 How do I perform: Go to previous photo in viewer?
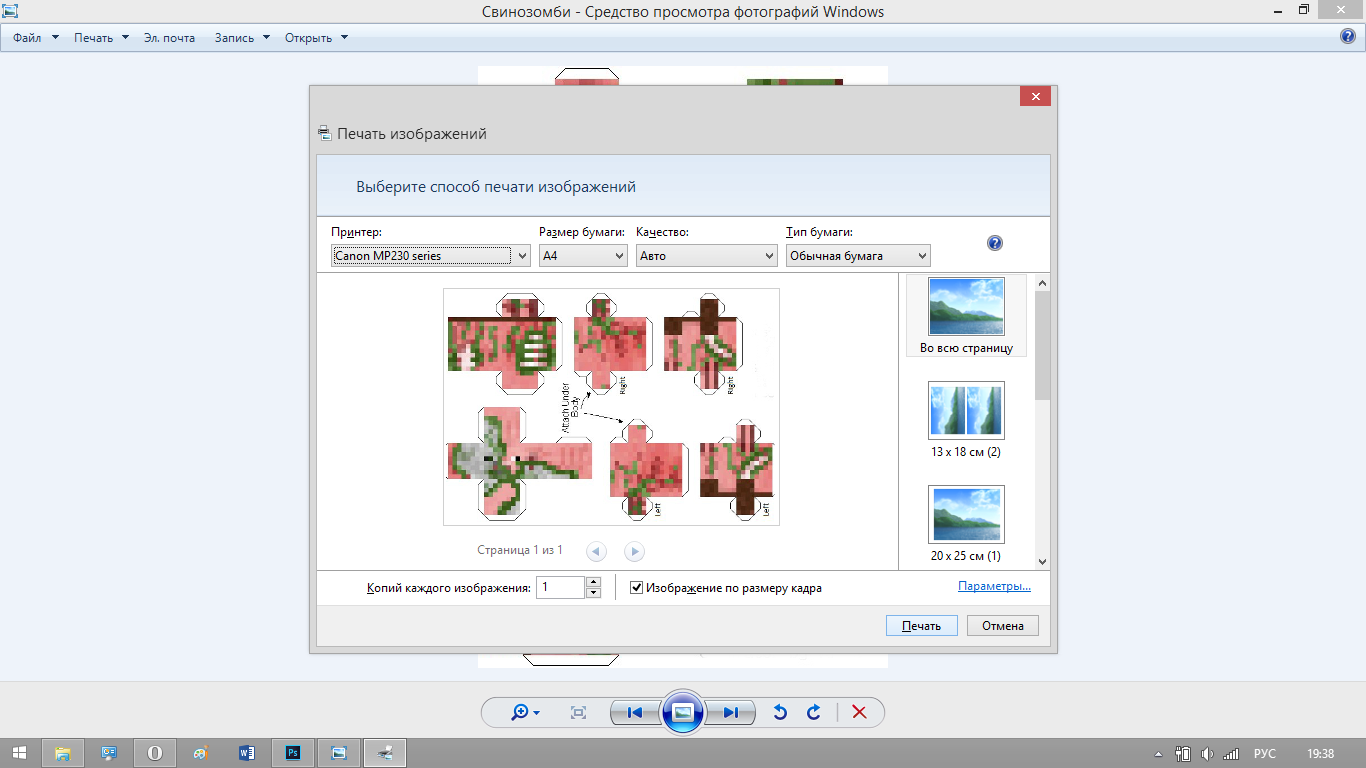(635, 712)
